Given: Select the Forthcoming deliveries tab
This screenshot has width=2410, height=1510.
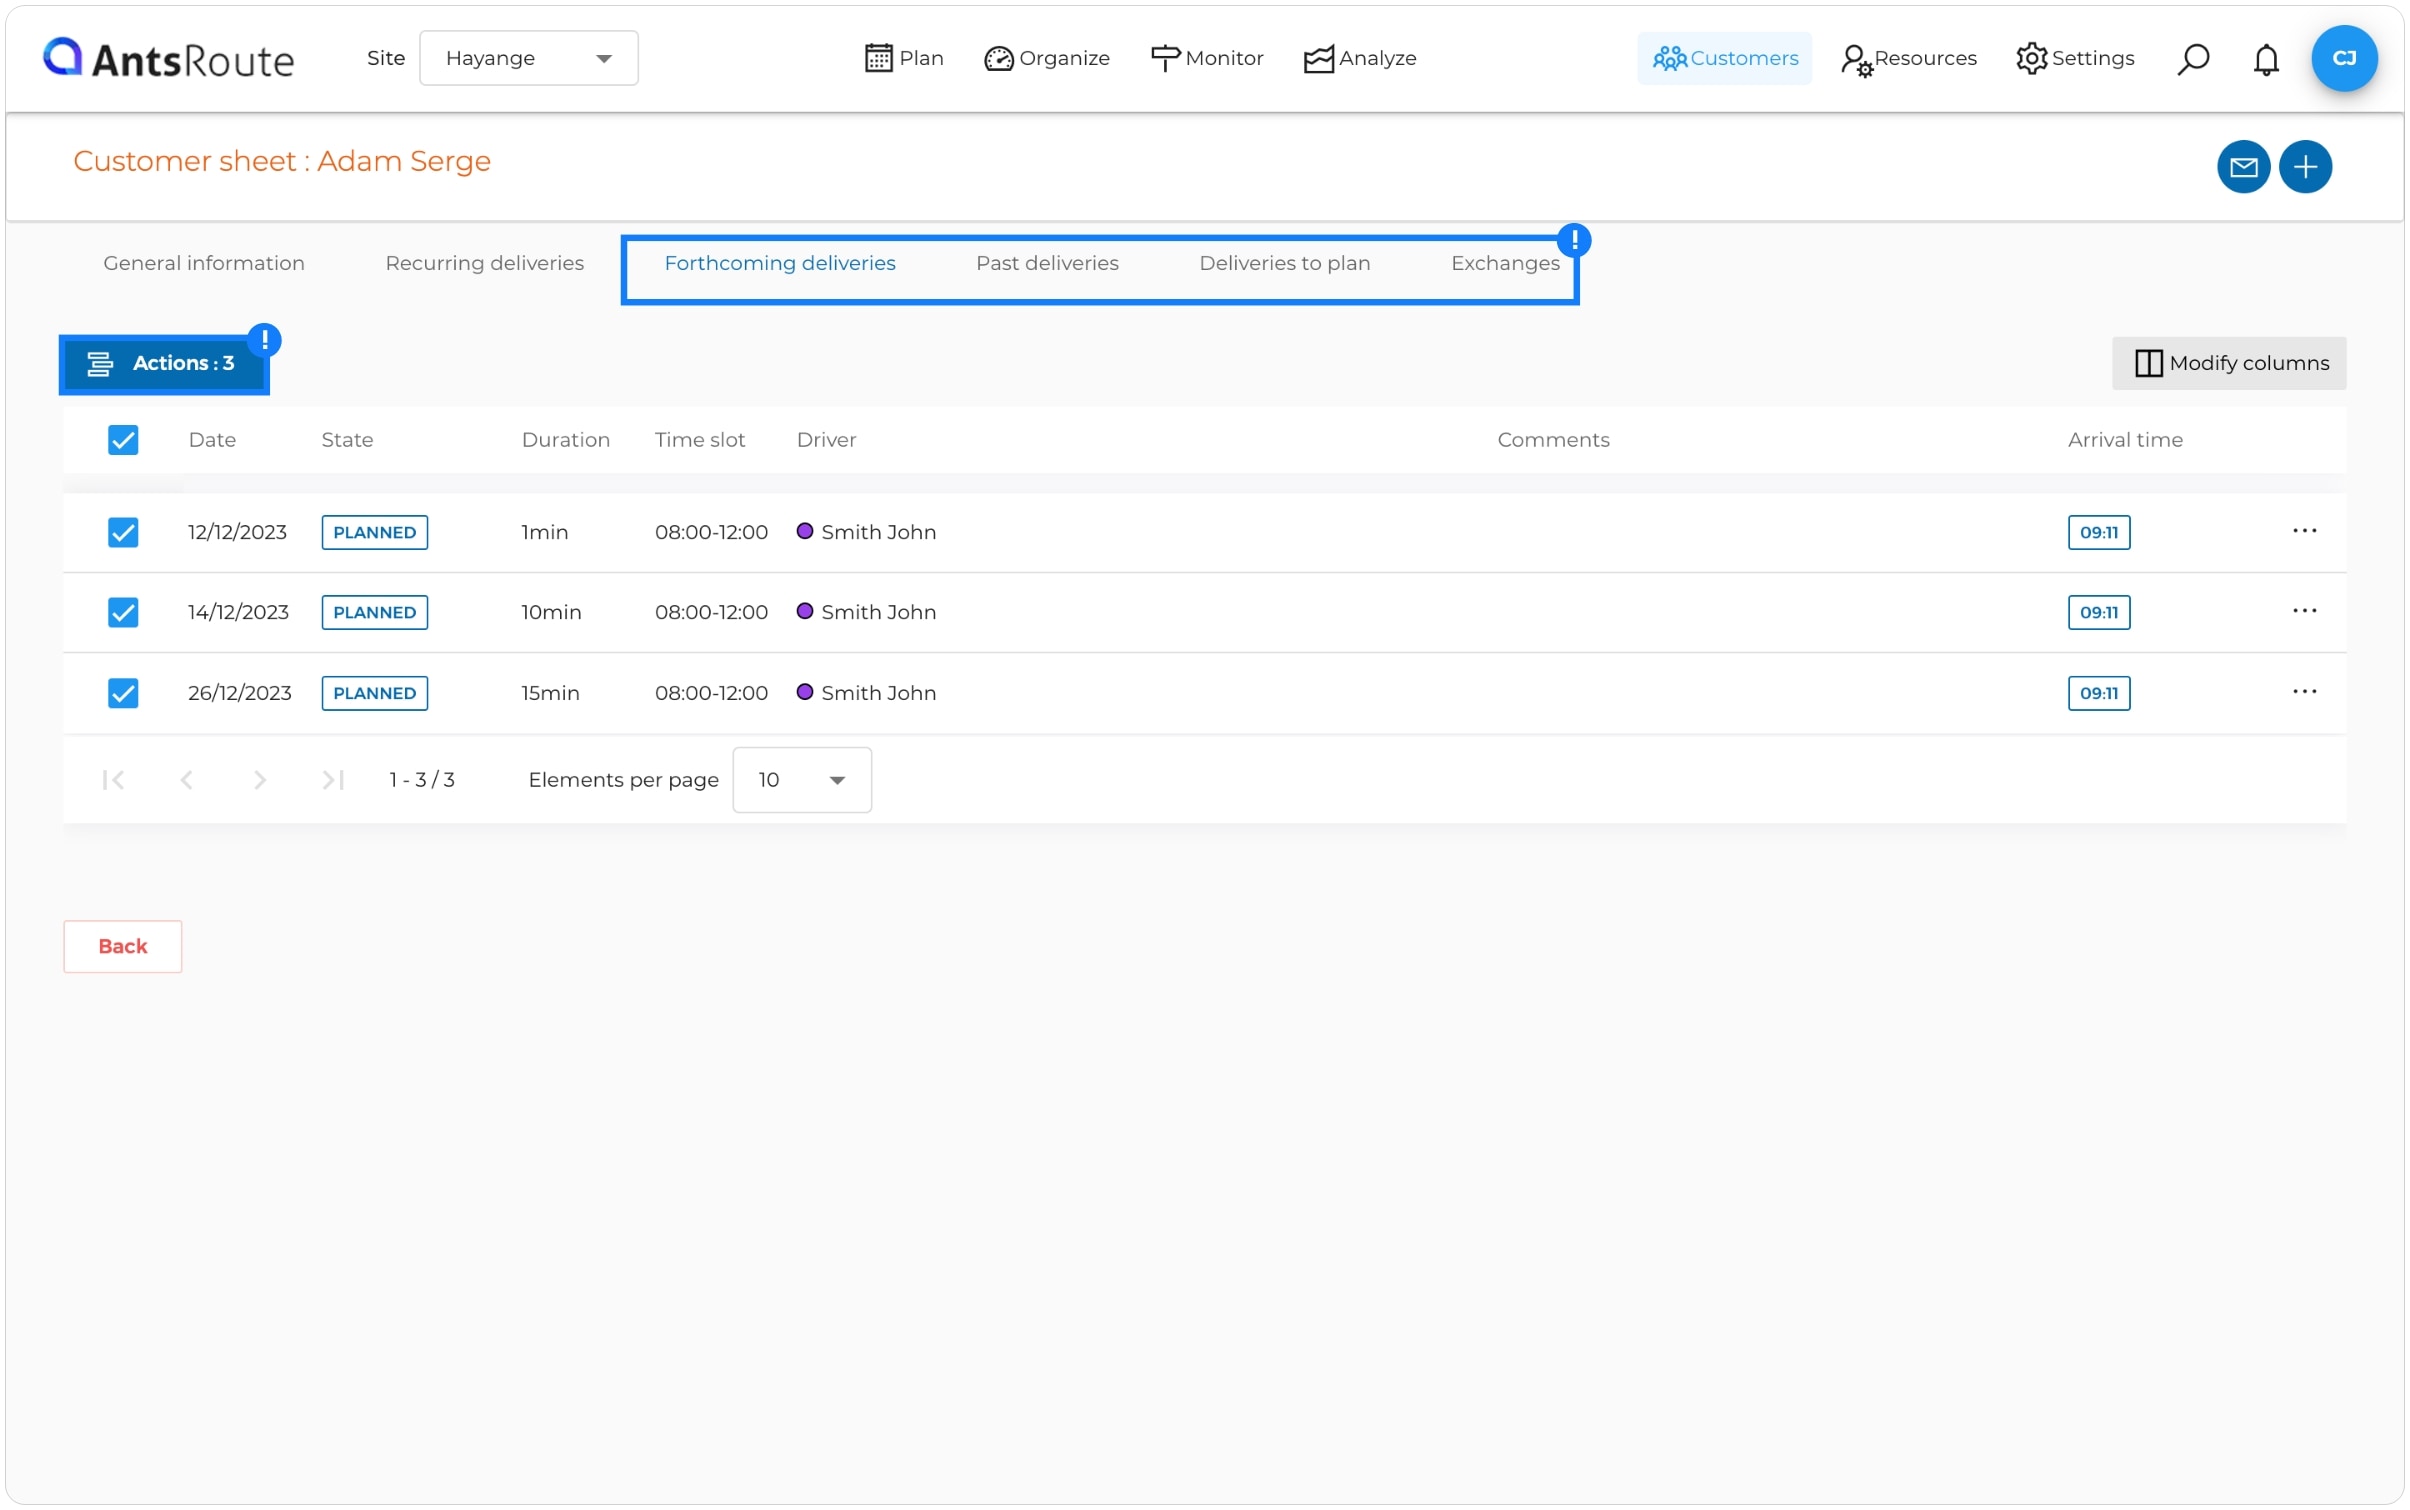Looking at the screenshot, I should pyautogui.click(x=780, y=263).
